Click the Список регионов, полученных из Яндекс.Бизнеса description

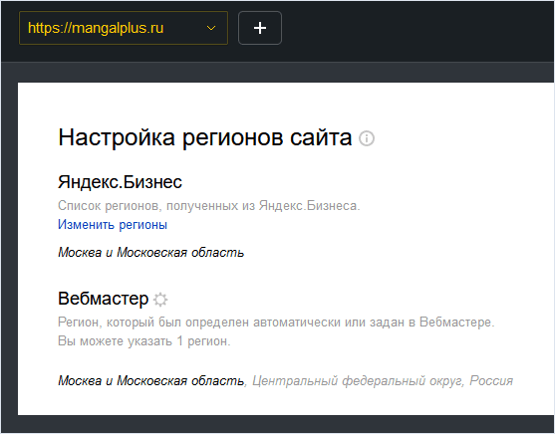point(209,206)
